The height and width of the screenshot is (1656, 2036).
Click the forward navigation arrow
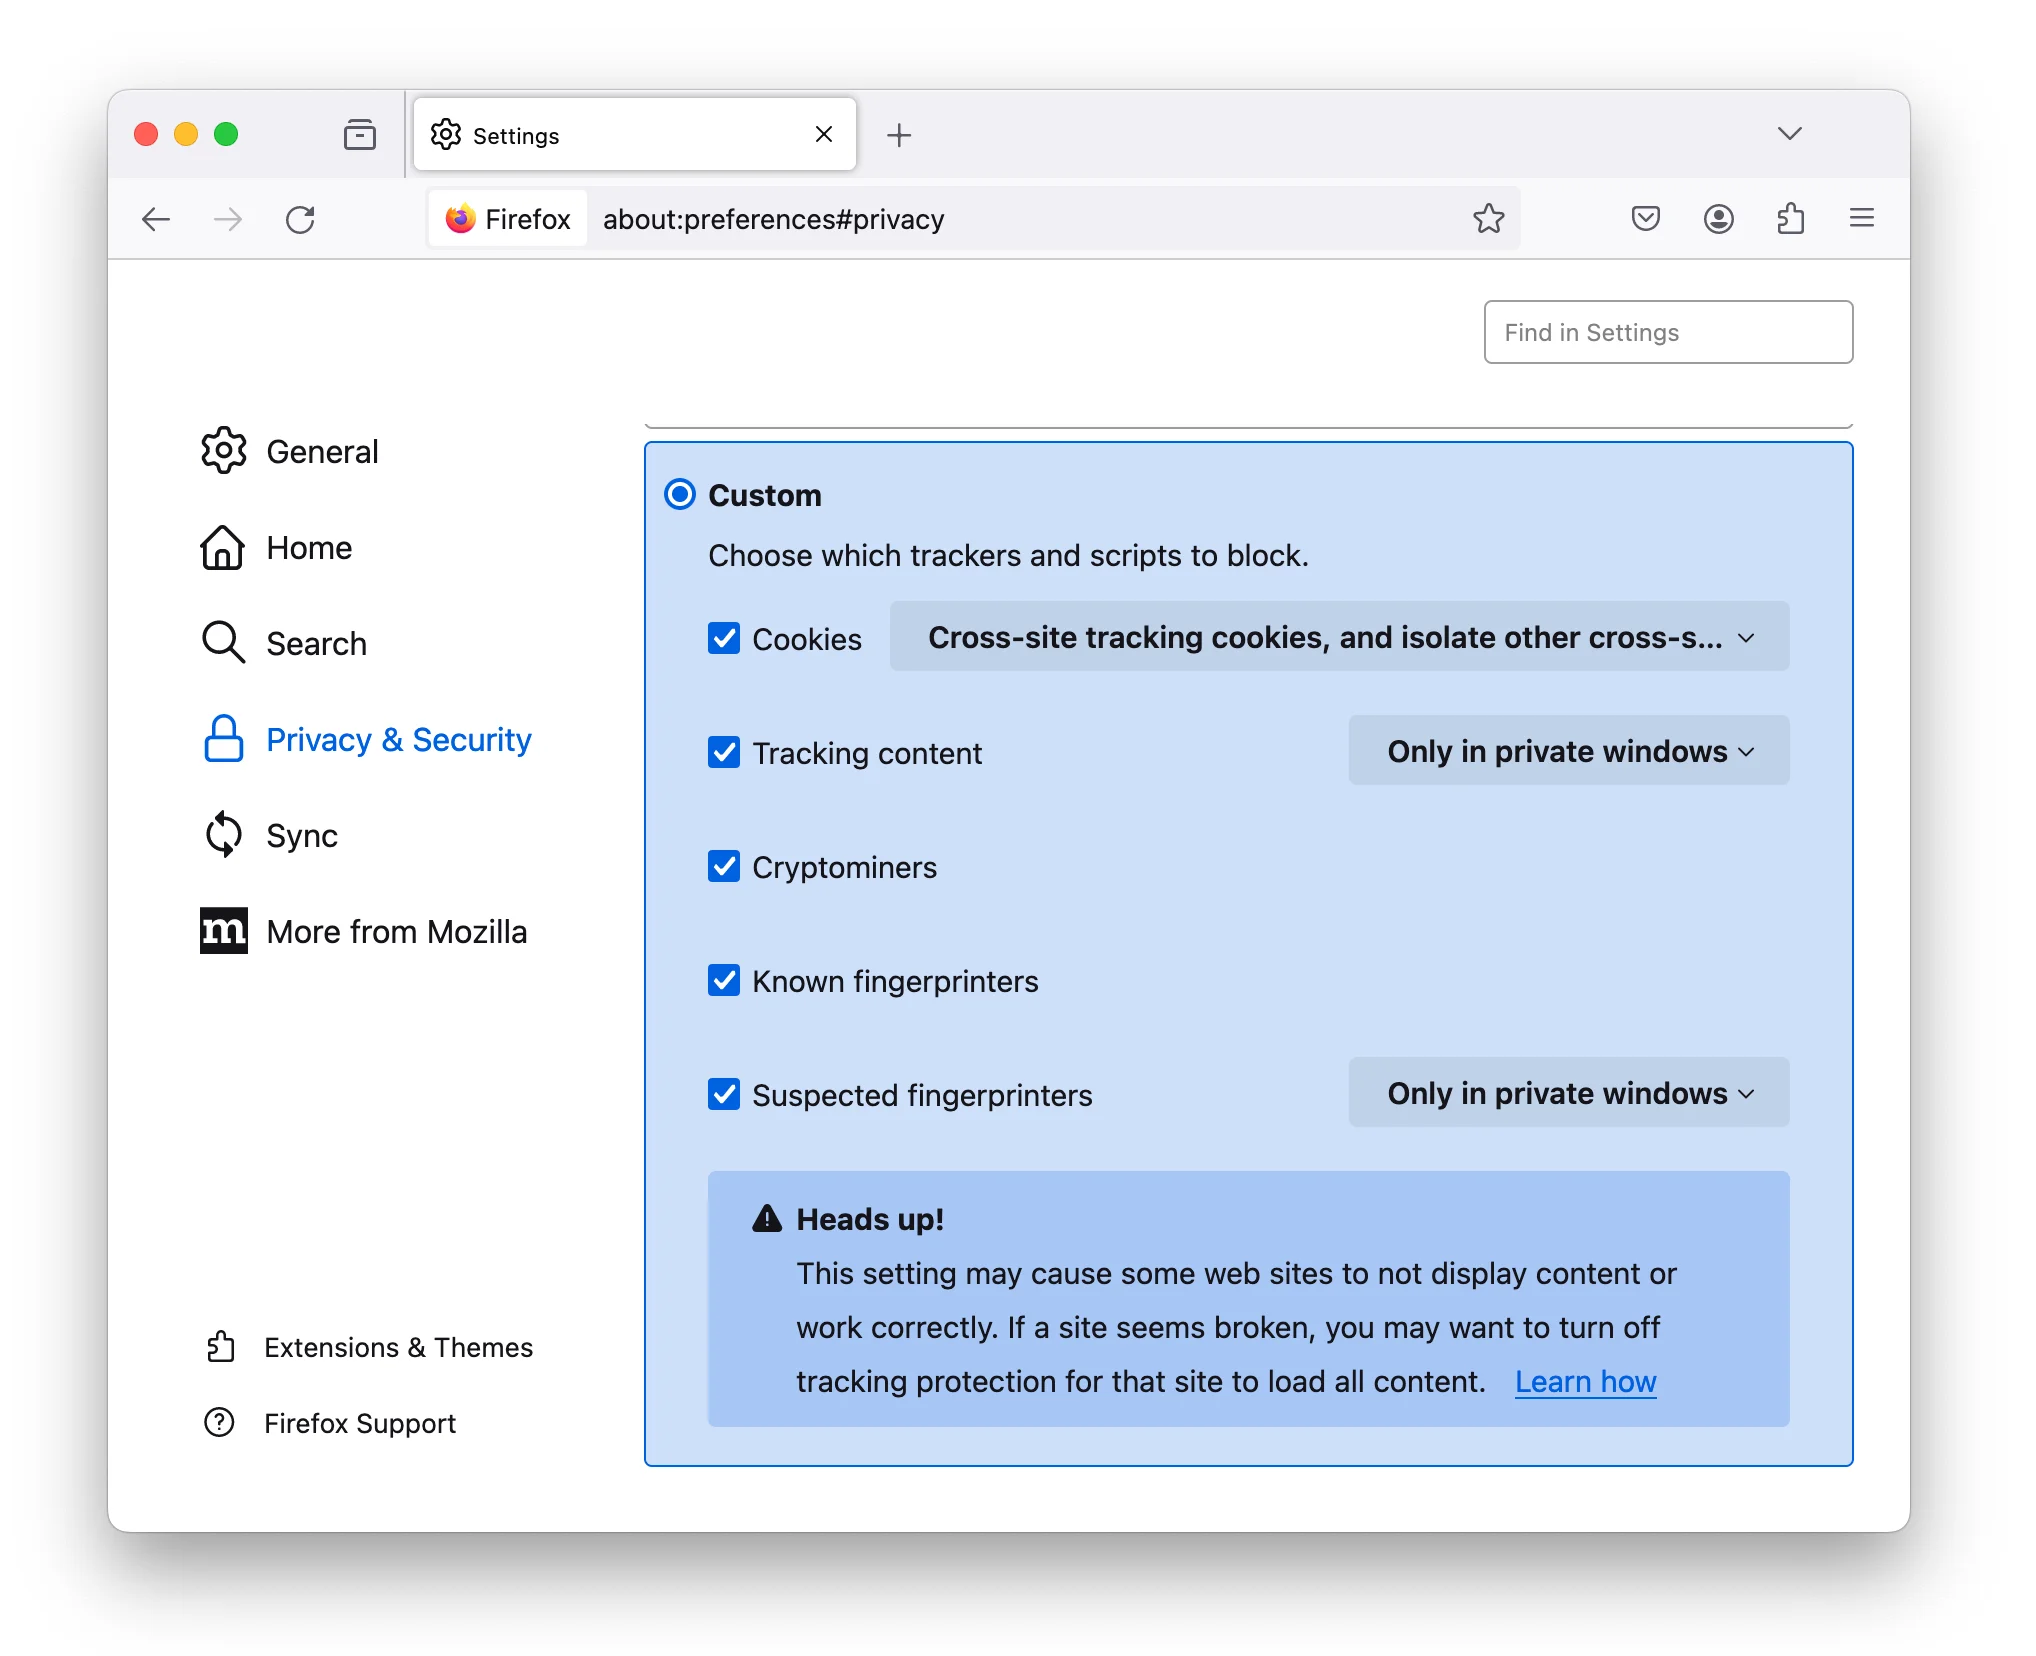pos(228,219)
